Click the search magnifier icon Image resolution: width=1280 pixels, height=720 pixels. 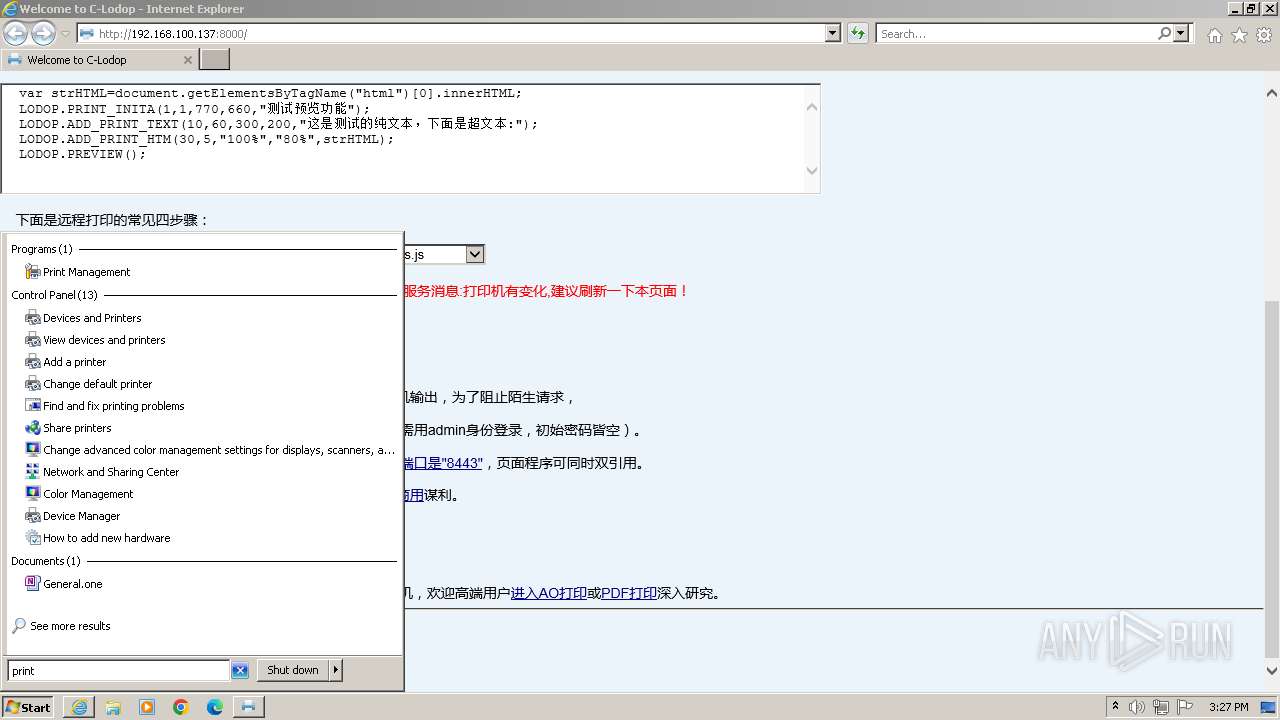[x=1164, y=34]
